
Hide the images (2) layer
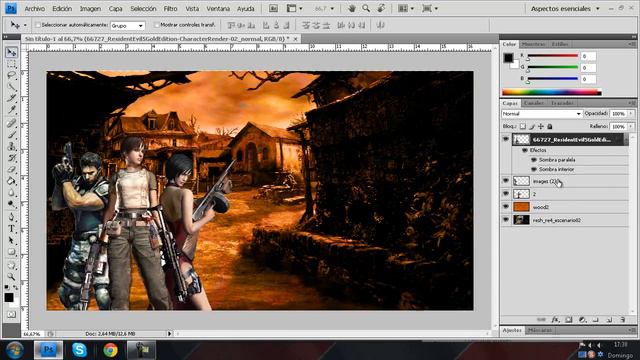[x=506, y=181]
